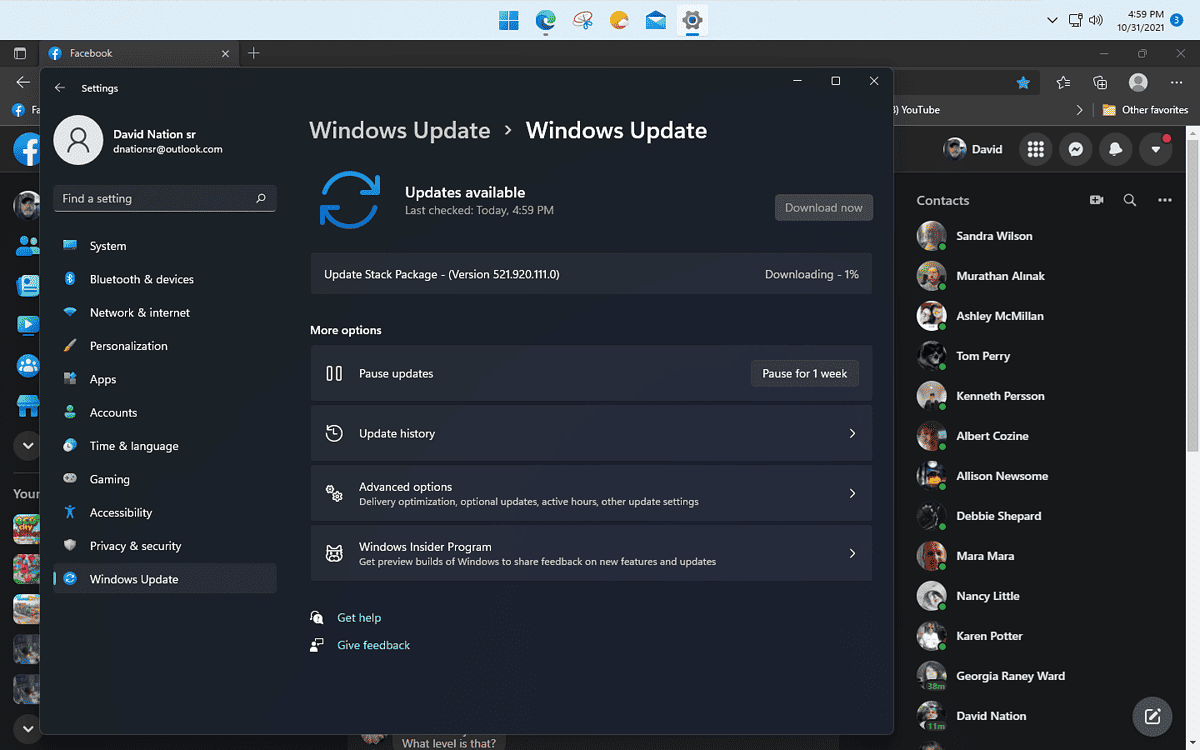1200x750 pixels.
Task: Expand the Update history row
Action: click(591, 433)
